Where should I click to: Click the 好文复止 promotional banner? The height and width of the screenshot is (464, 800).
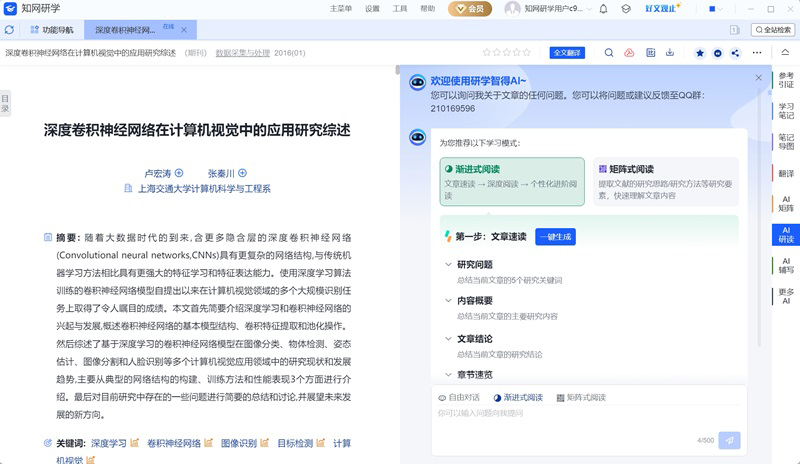[x=662, y=8]
